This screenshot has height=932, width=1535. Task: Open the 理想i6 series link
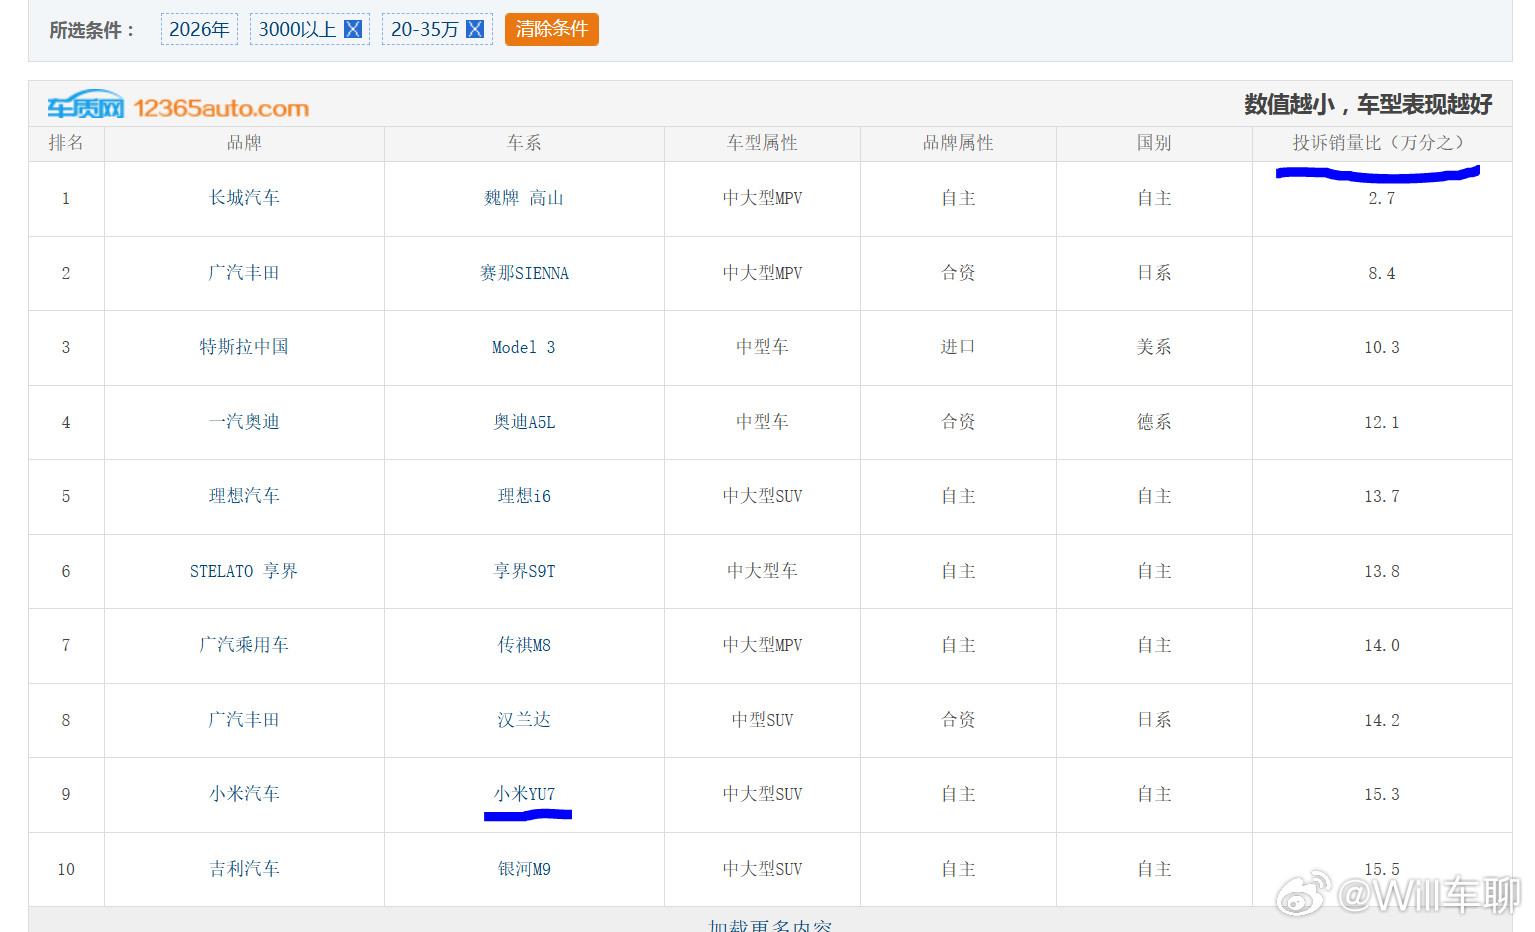[524, 496]
